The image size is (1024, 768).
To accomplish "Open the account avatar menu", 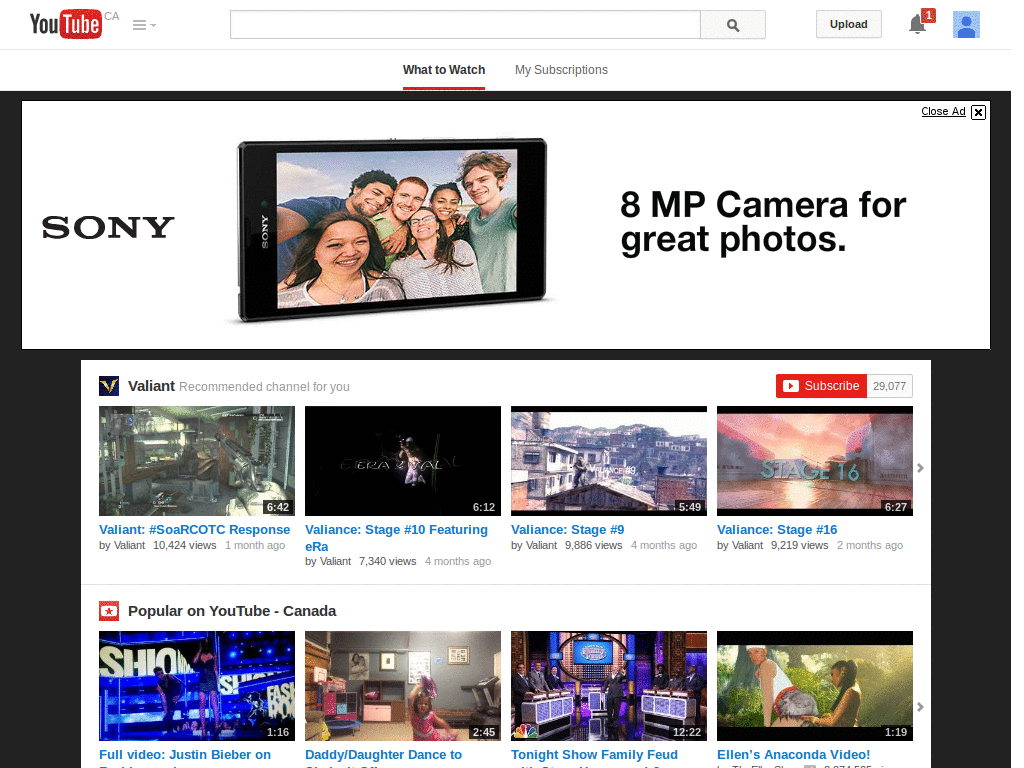I will 966,25.
